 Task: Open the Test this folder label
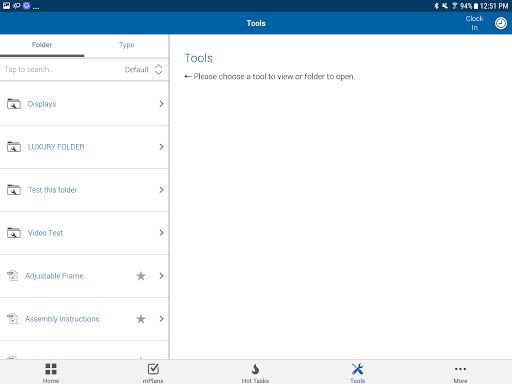pyautogui.click(x=53, y=190)
